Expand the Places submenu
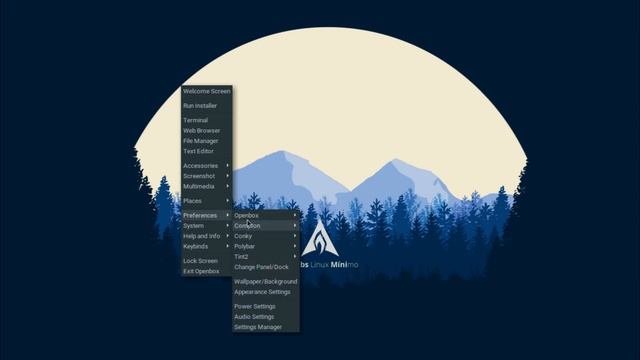Viewport: 640px width, 360px height. (x=207, y=201)
